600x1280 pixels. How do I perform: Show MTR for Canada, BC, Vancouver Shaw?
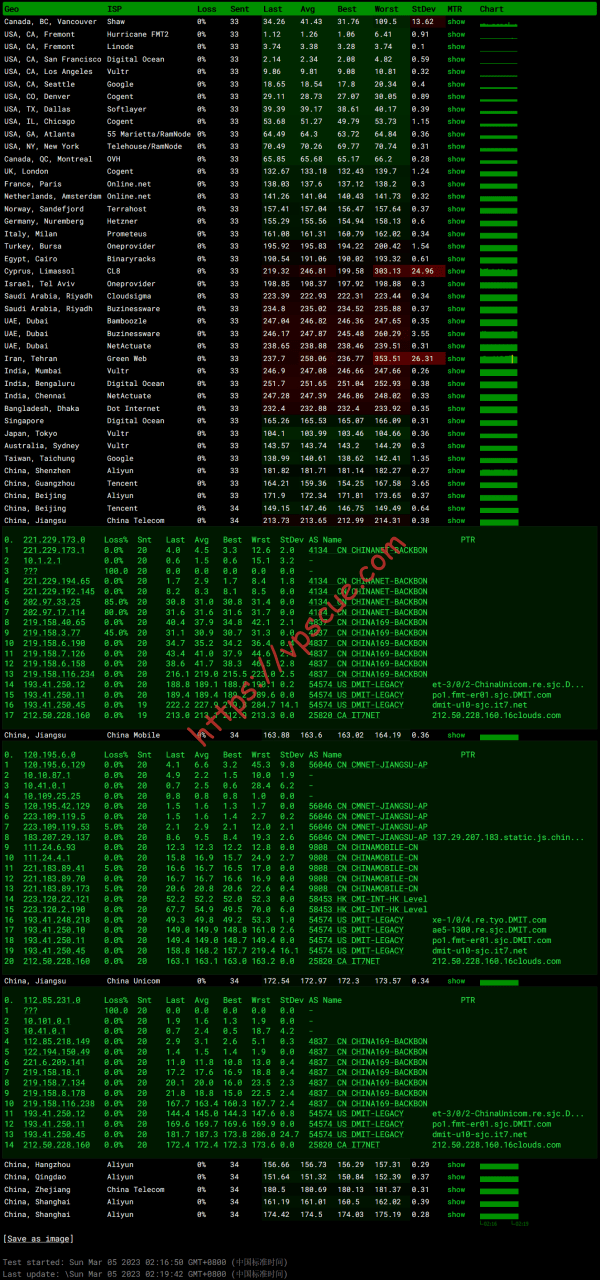click(456, 21)
